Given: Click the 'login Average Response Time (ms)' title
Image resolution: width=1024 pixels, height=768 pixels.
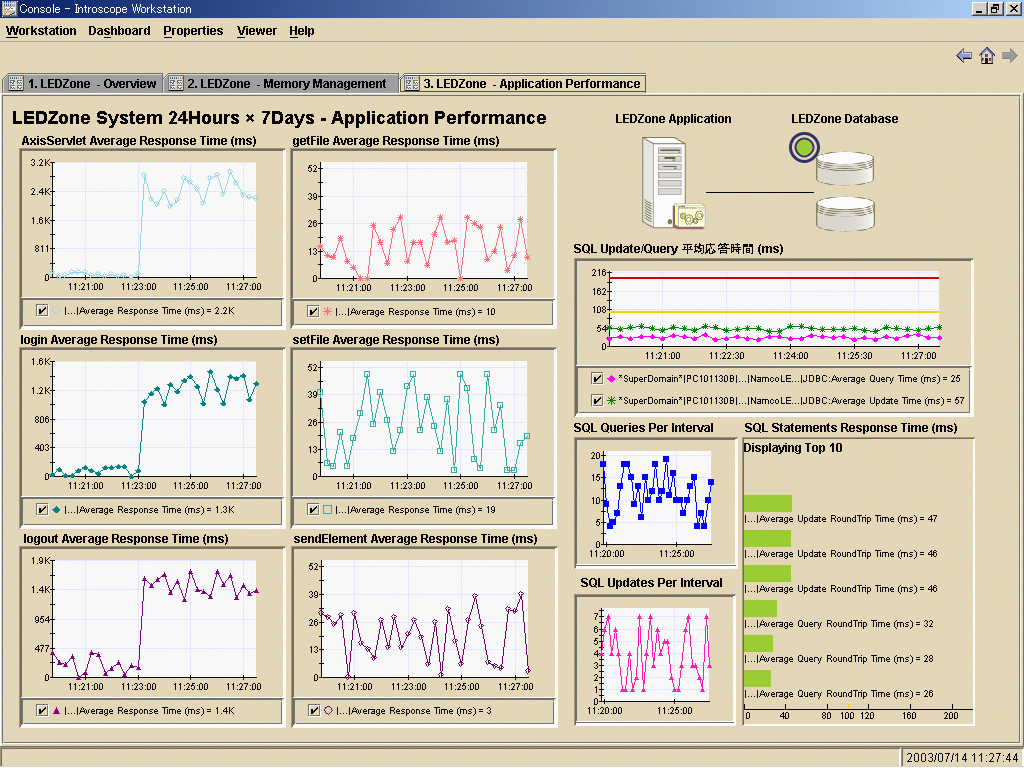Looking at the screenshot, I should point(119,340).
